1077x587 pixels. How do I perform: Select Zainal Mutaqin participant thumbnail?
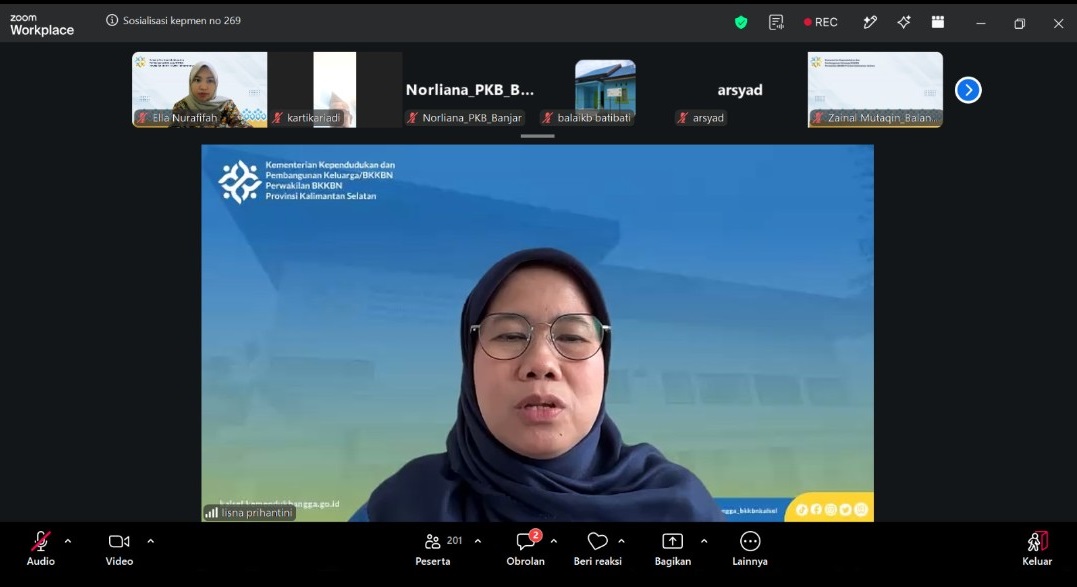(x=875, y=90)
